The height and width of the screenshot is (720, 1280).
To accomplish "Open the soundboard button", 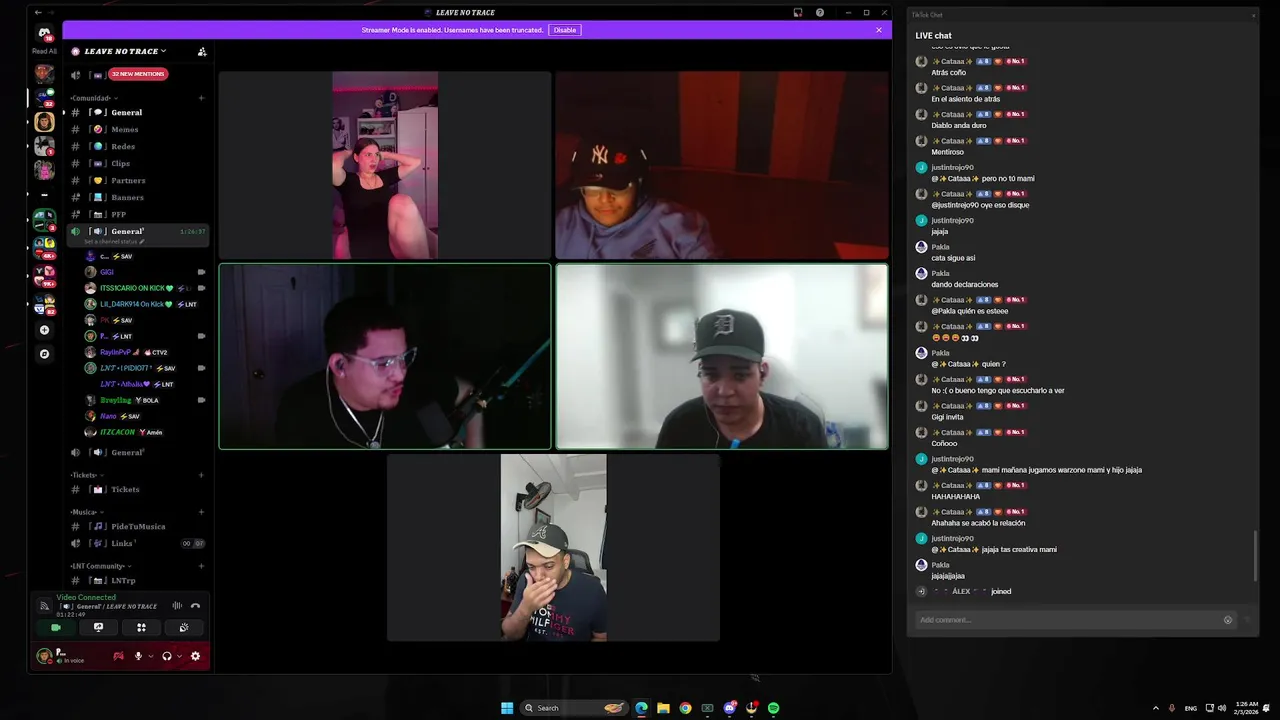I will 184,628.
